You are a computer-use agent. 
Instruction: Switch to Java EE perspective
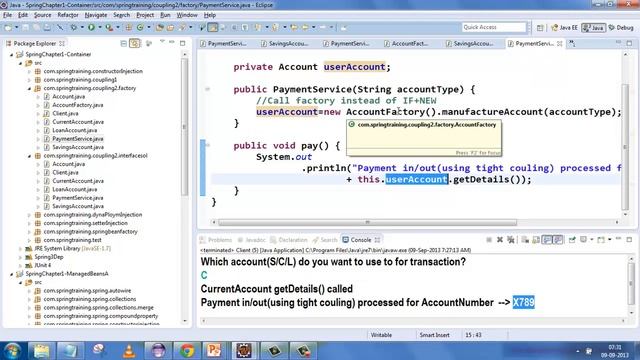[x=564, y=27]
